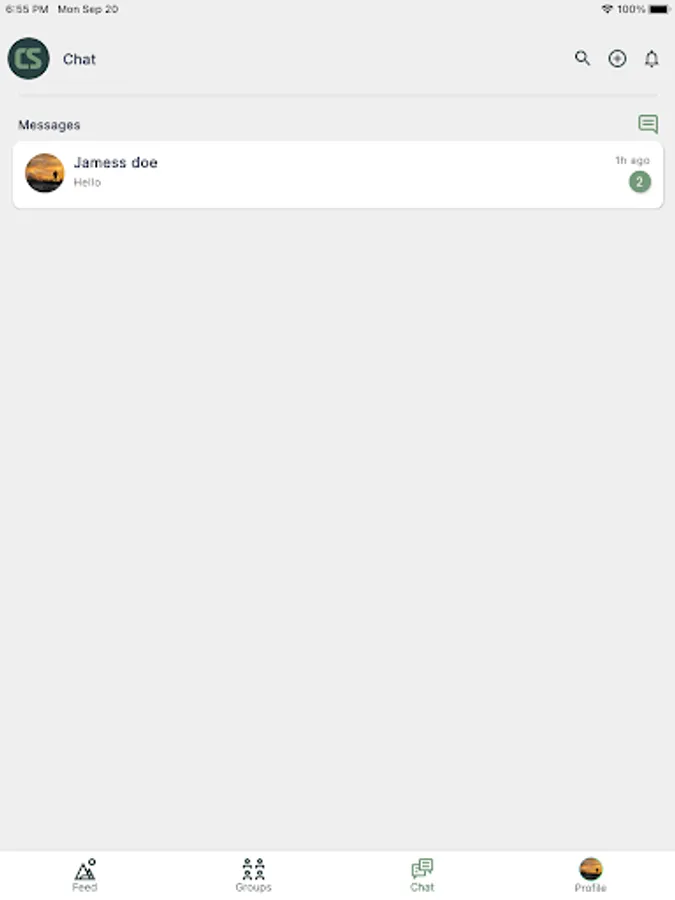Screen dimensions: 675x900
Task: Select the Groups tab label
Action: [253, 887]
